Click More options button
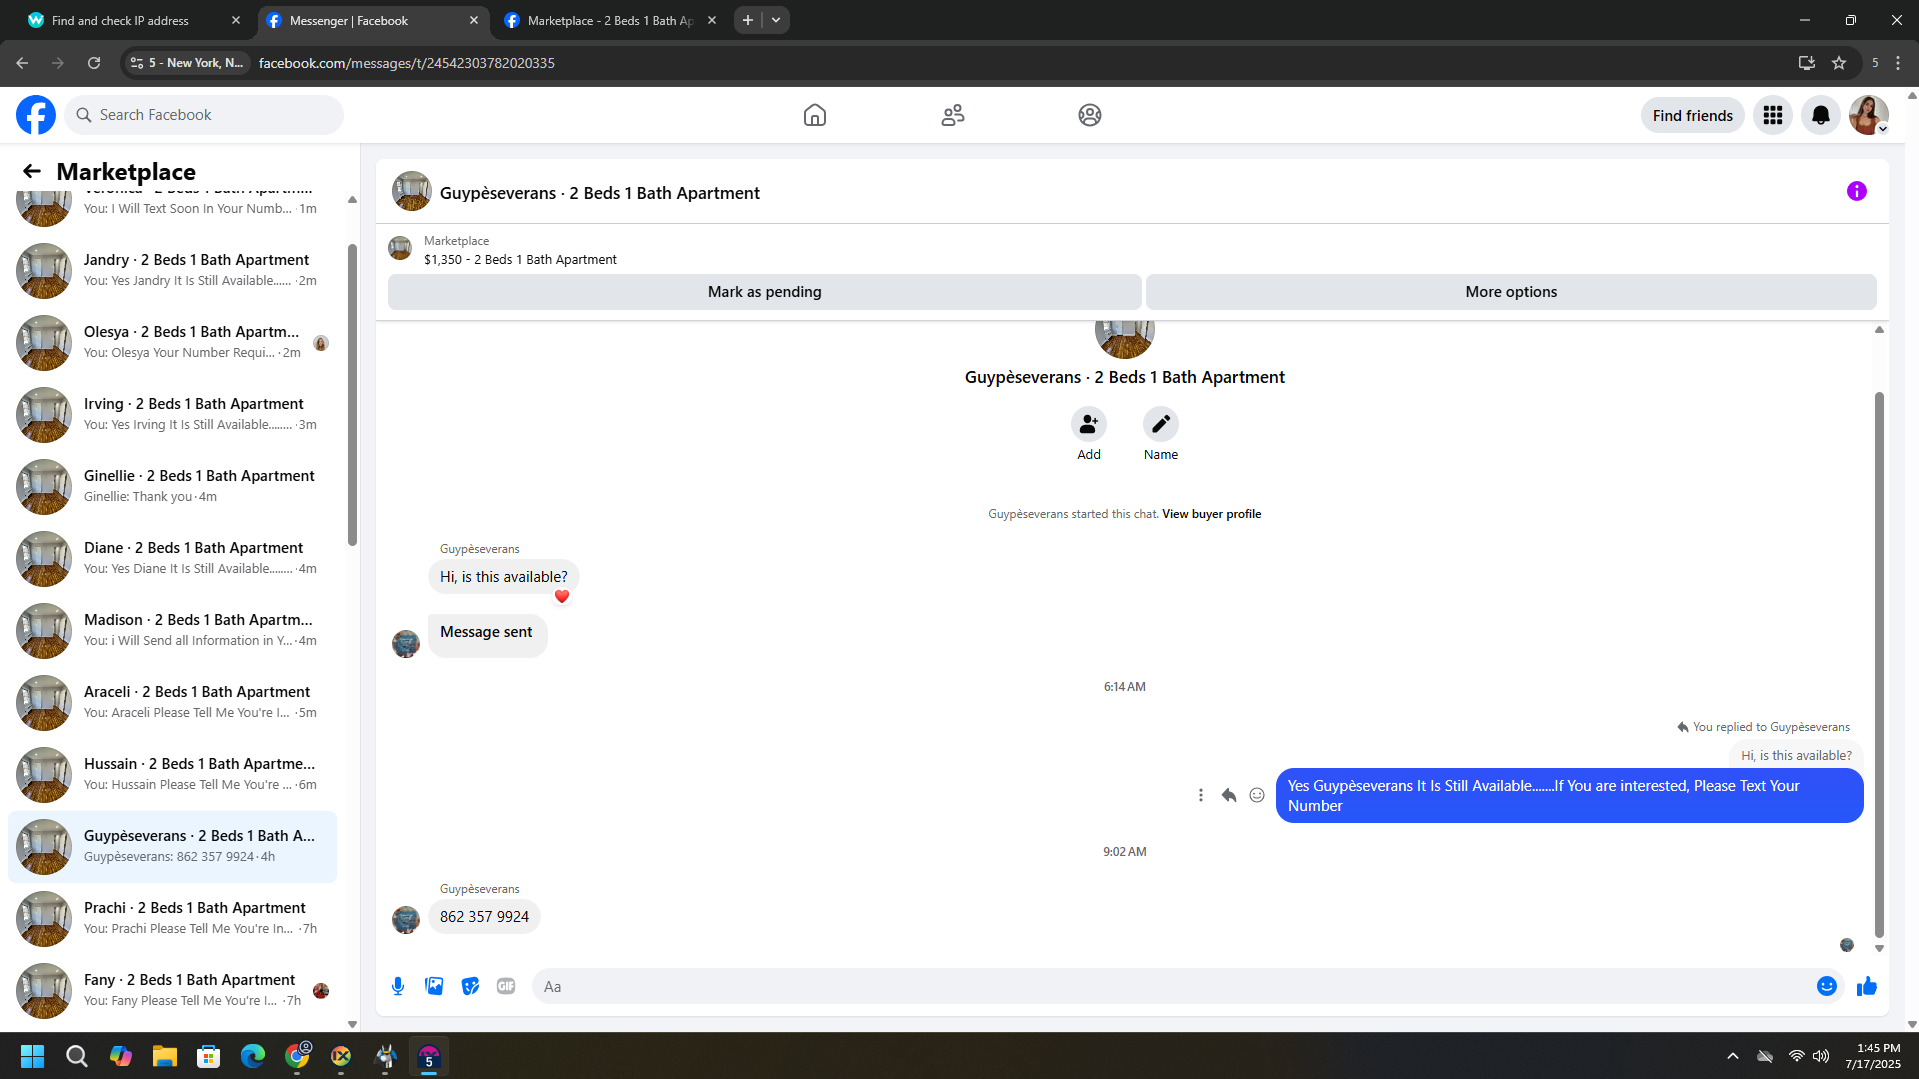The image size is (1919, 1079). [1511, 292]
